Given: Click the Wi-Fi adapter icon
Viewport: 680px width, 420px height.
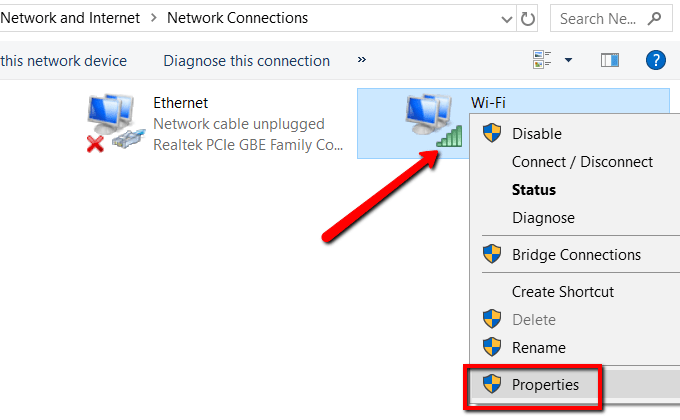Looking at the screenshot, I should click(x=434, y=123).
